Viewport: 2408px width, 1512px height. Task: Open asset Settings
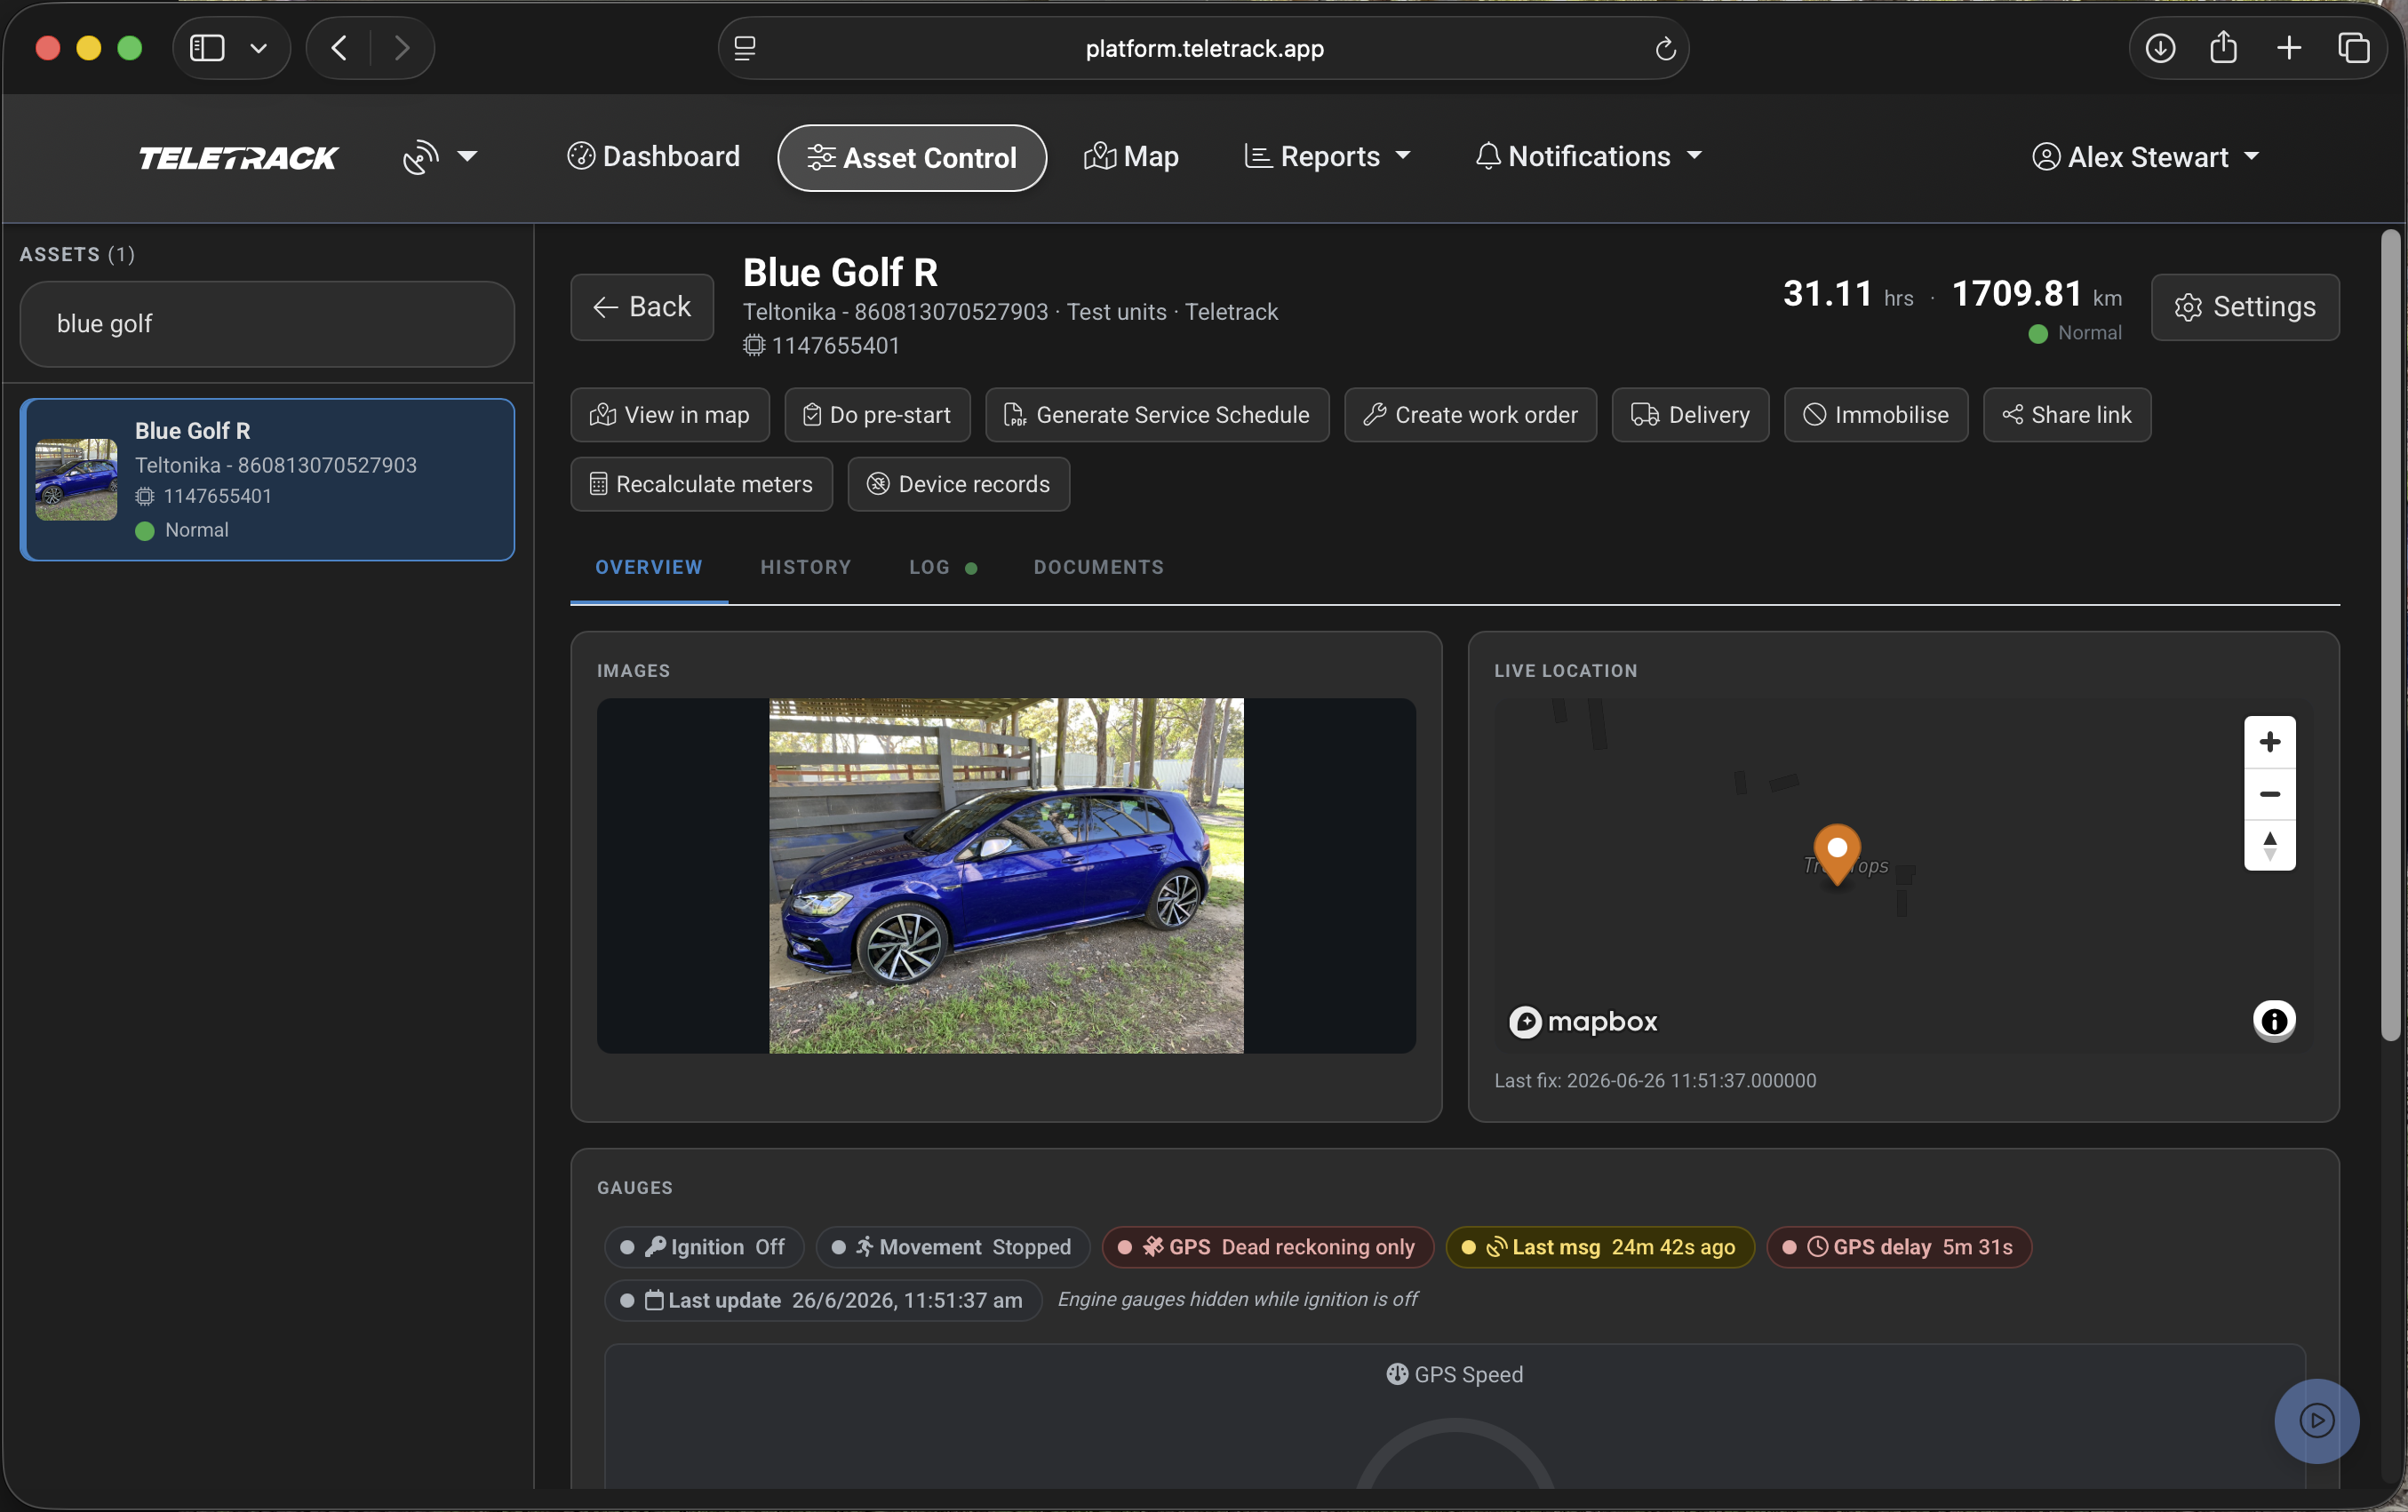[x=2245, y=307]
